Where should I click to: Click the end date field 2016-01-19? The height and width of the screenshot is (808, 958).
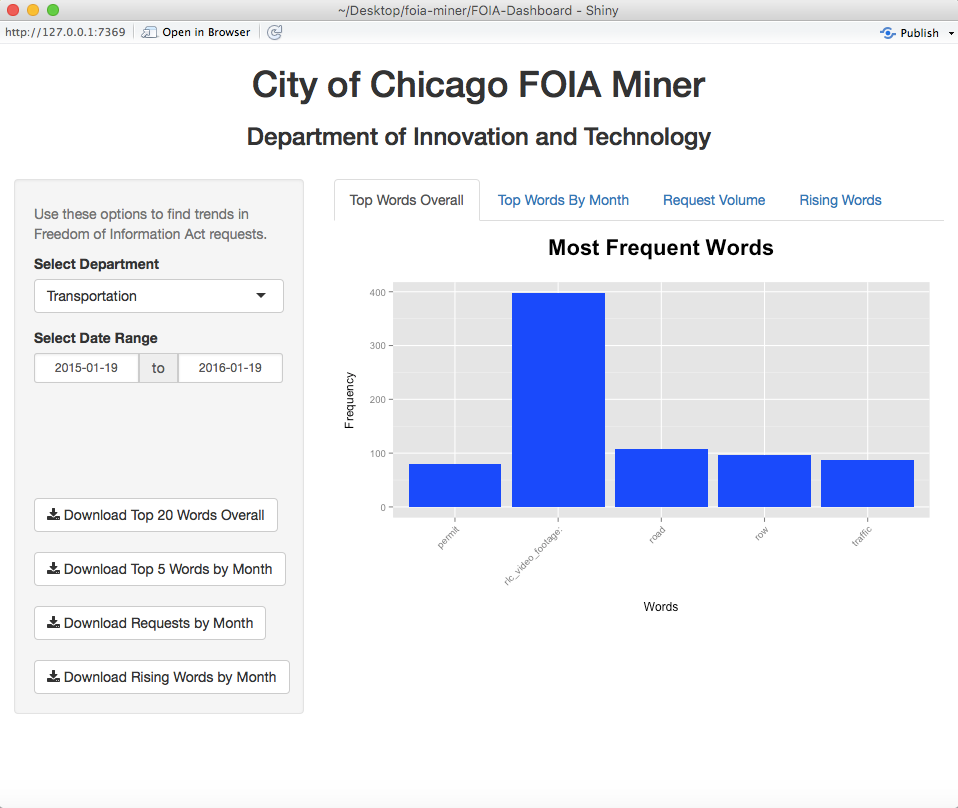[230, 368]
